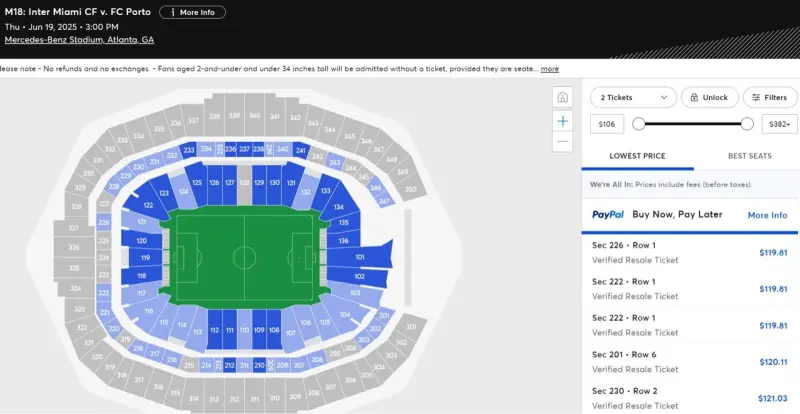Click the PayPal logo
Viewport: 800px width, 414px height.
pyautogui.click(x=608, y=215)
